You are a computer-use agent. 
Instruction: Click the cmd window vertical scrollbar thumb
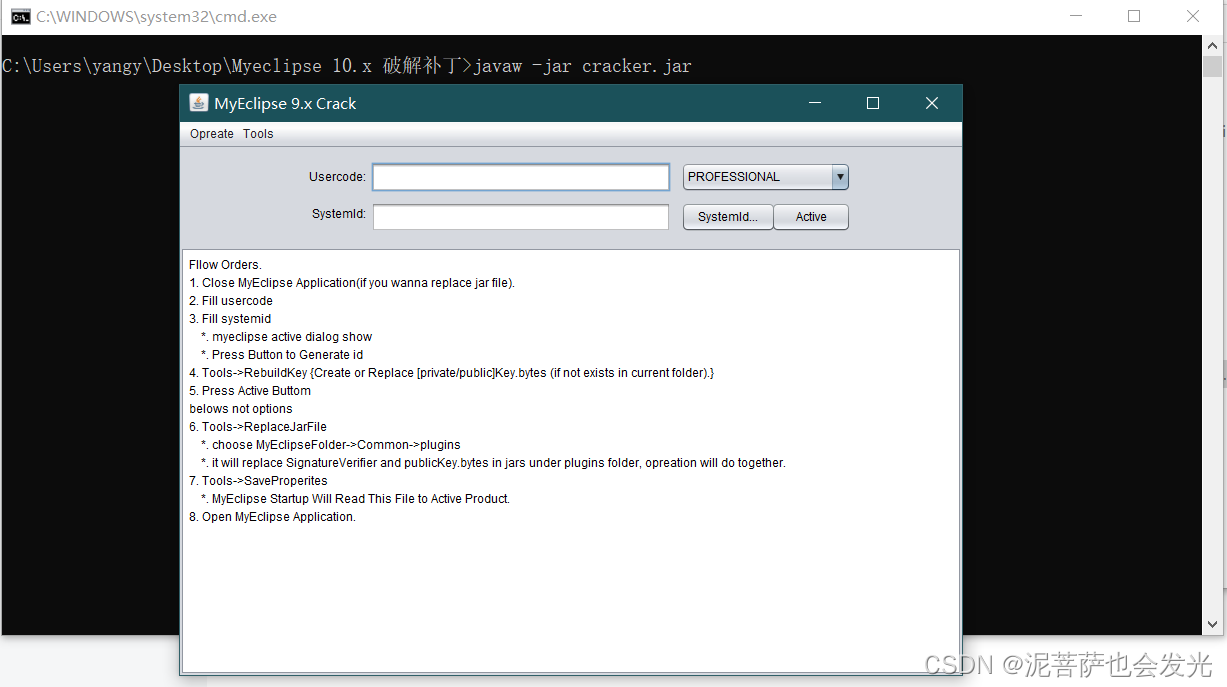(x=1213, y=66)
